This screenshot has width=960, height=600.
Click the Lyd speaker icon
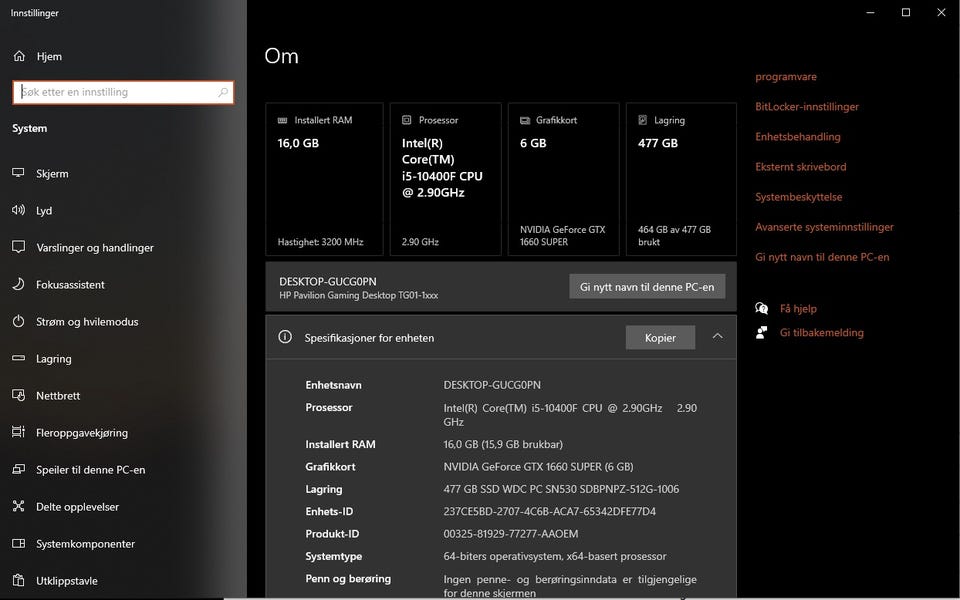point(18,210)
